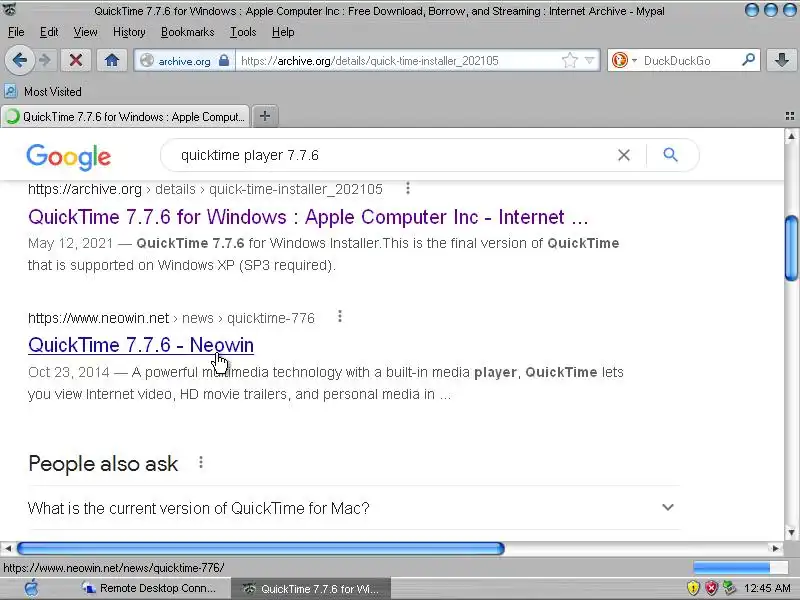Open the File menu
The width and height of the screenshot is (800, 600).
(16, 32)
